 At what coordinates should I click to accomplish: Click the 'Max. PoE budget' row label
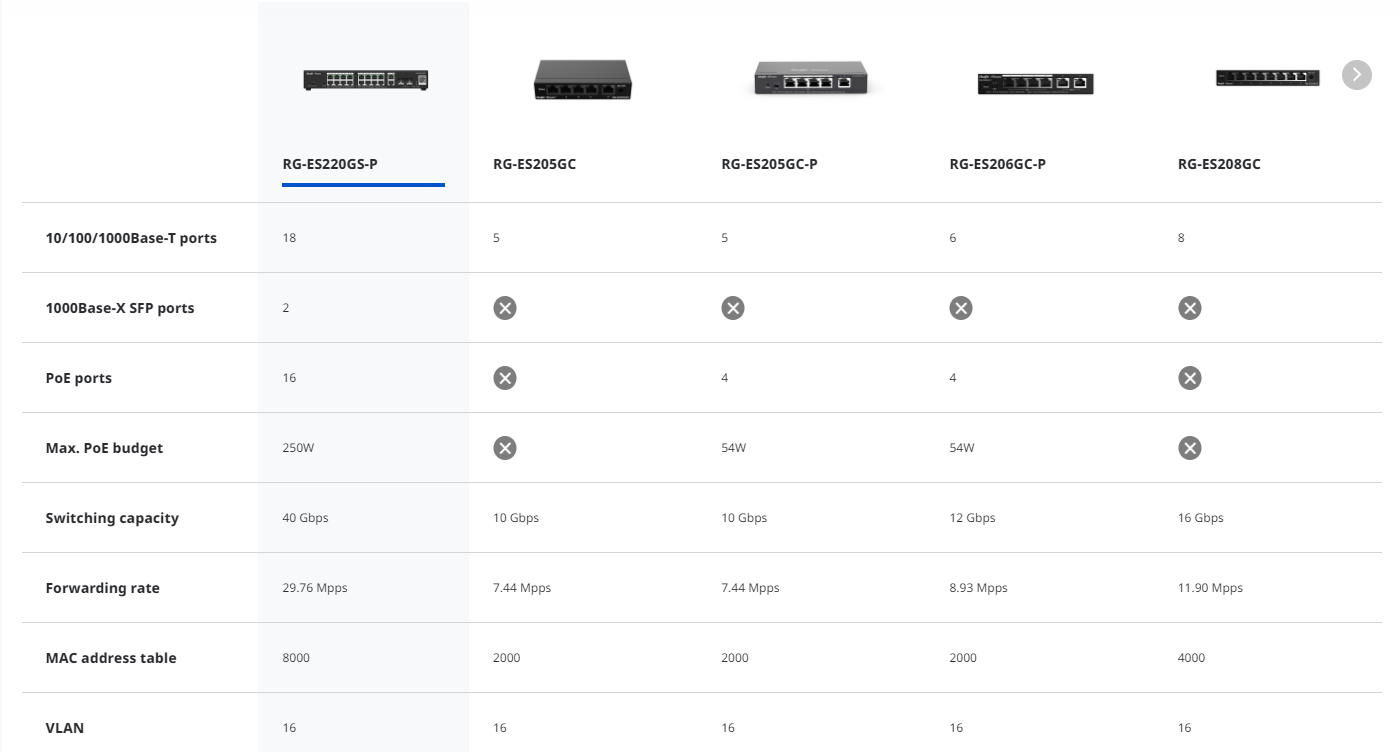pyautogui.click(x=104, y=448)
